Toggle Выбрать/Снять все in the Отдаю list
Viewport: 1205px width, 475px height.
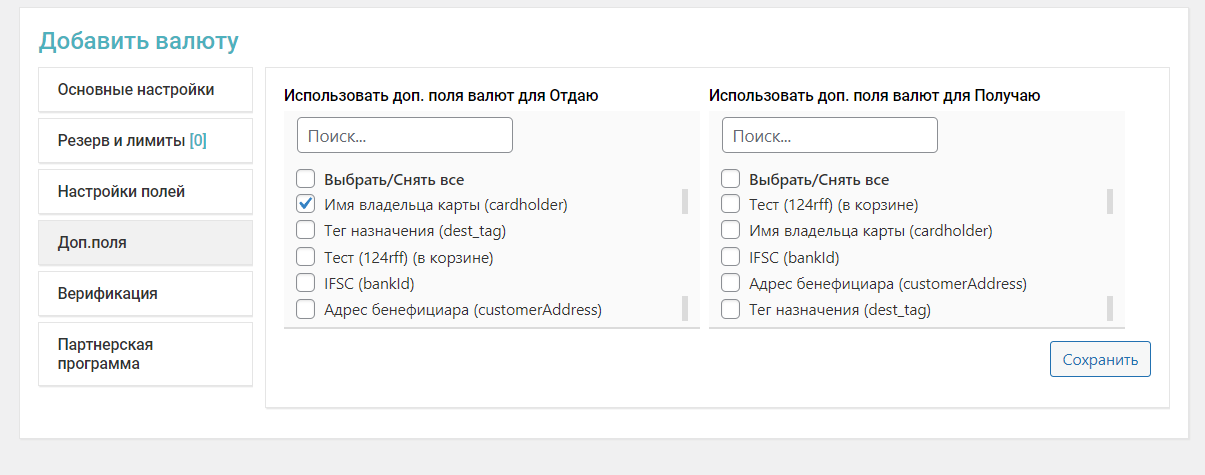(x=306, y=180)
